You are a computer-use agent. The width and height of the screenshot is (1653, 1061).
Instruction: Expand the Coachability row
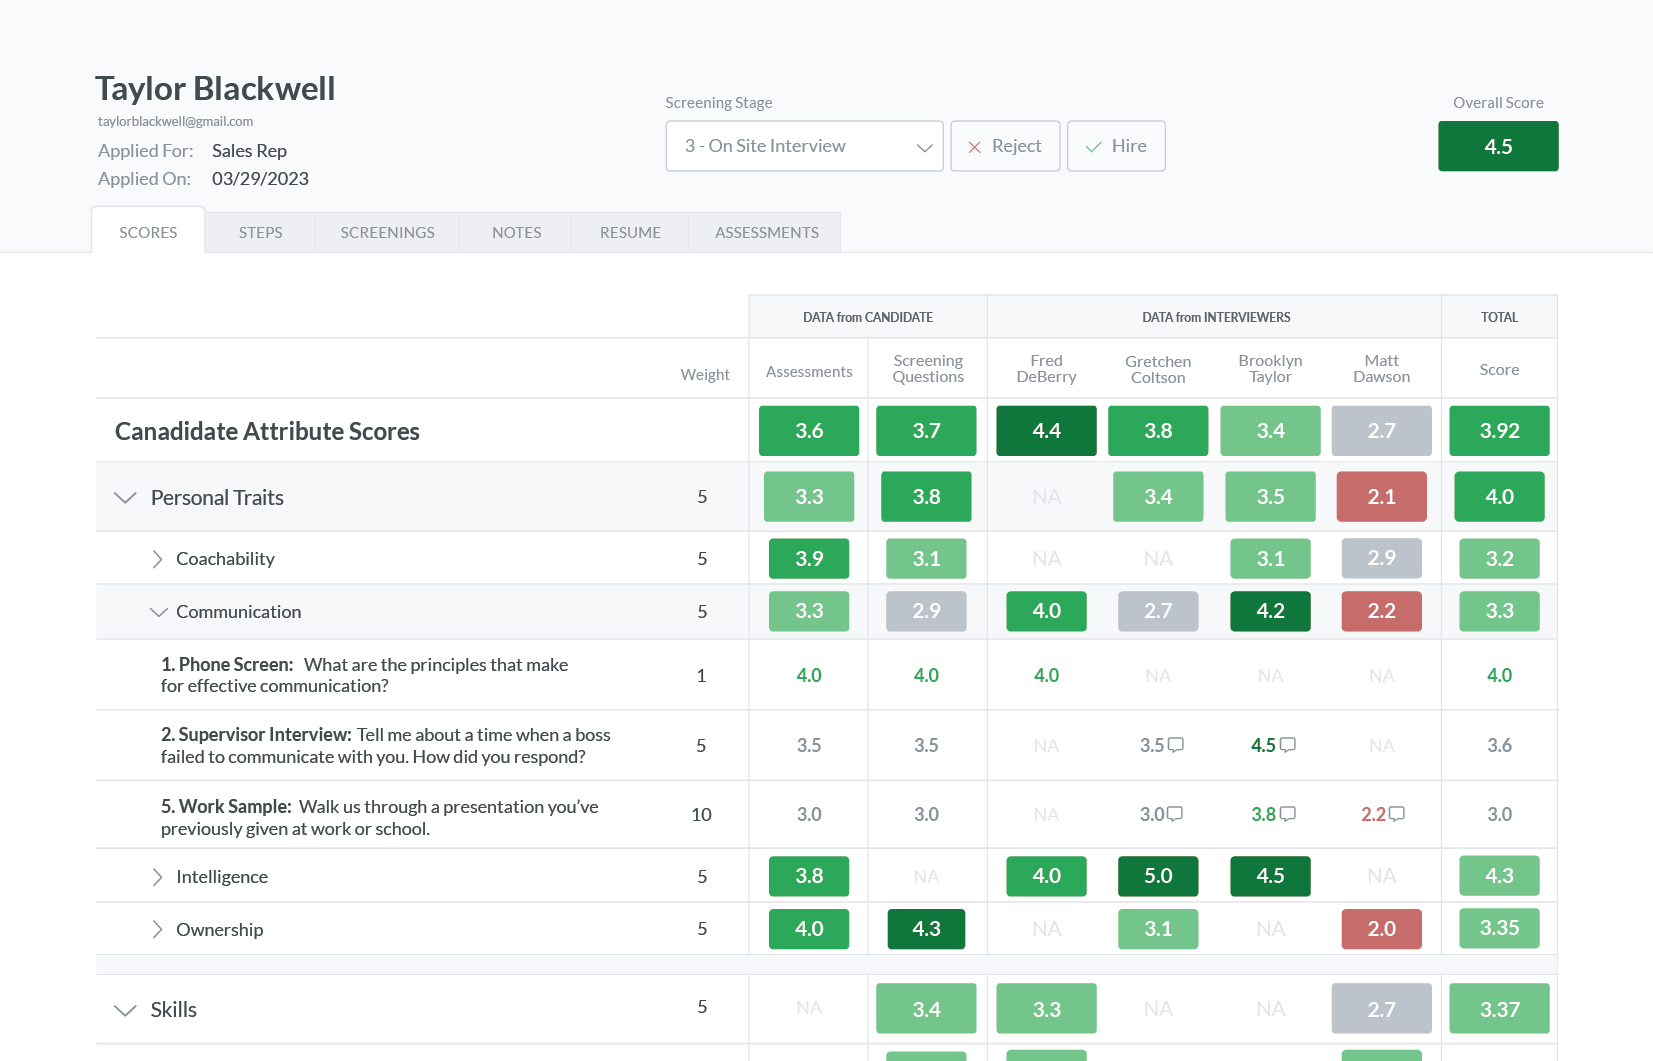click(x=157, y=559)
